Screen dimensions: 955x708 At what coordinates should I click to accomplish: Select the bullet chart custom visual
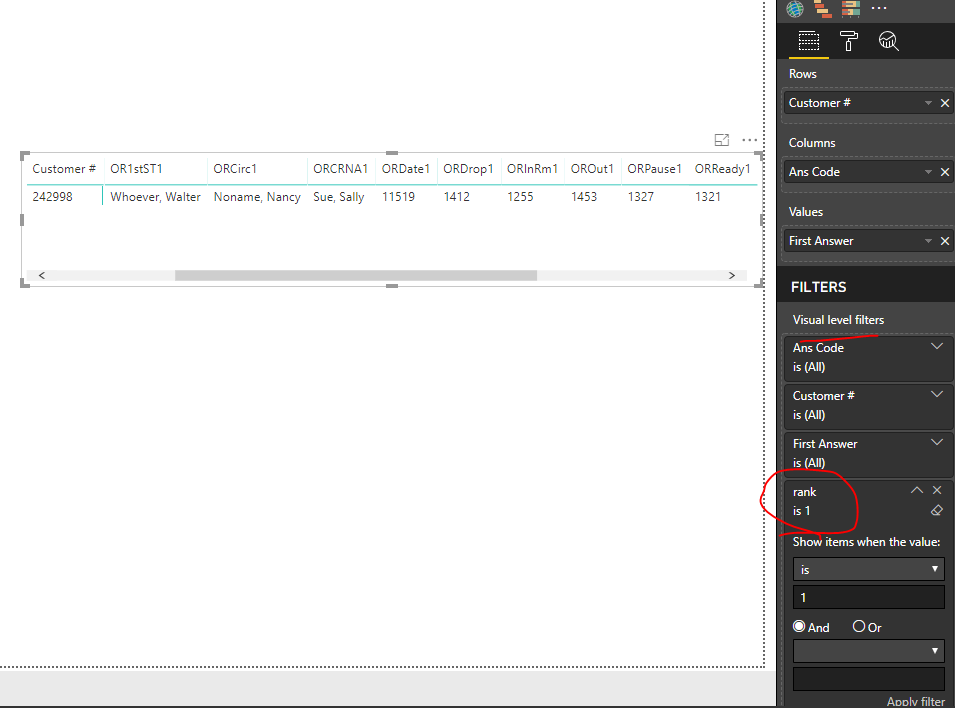point(851,9)
